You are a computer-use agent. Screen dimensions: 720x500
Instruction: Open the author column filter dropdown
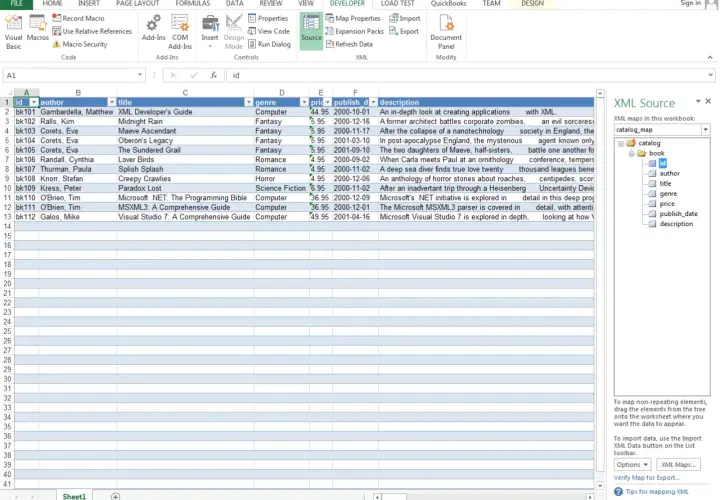(112, 102)
